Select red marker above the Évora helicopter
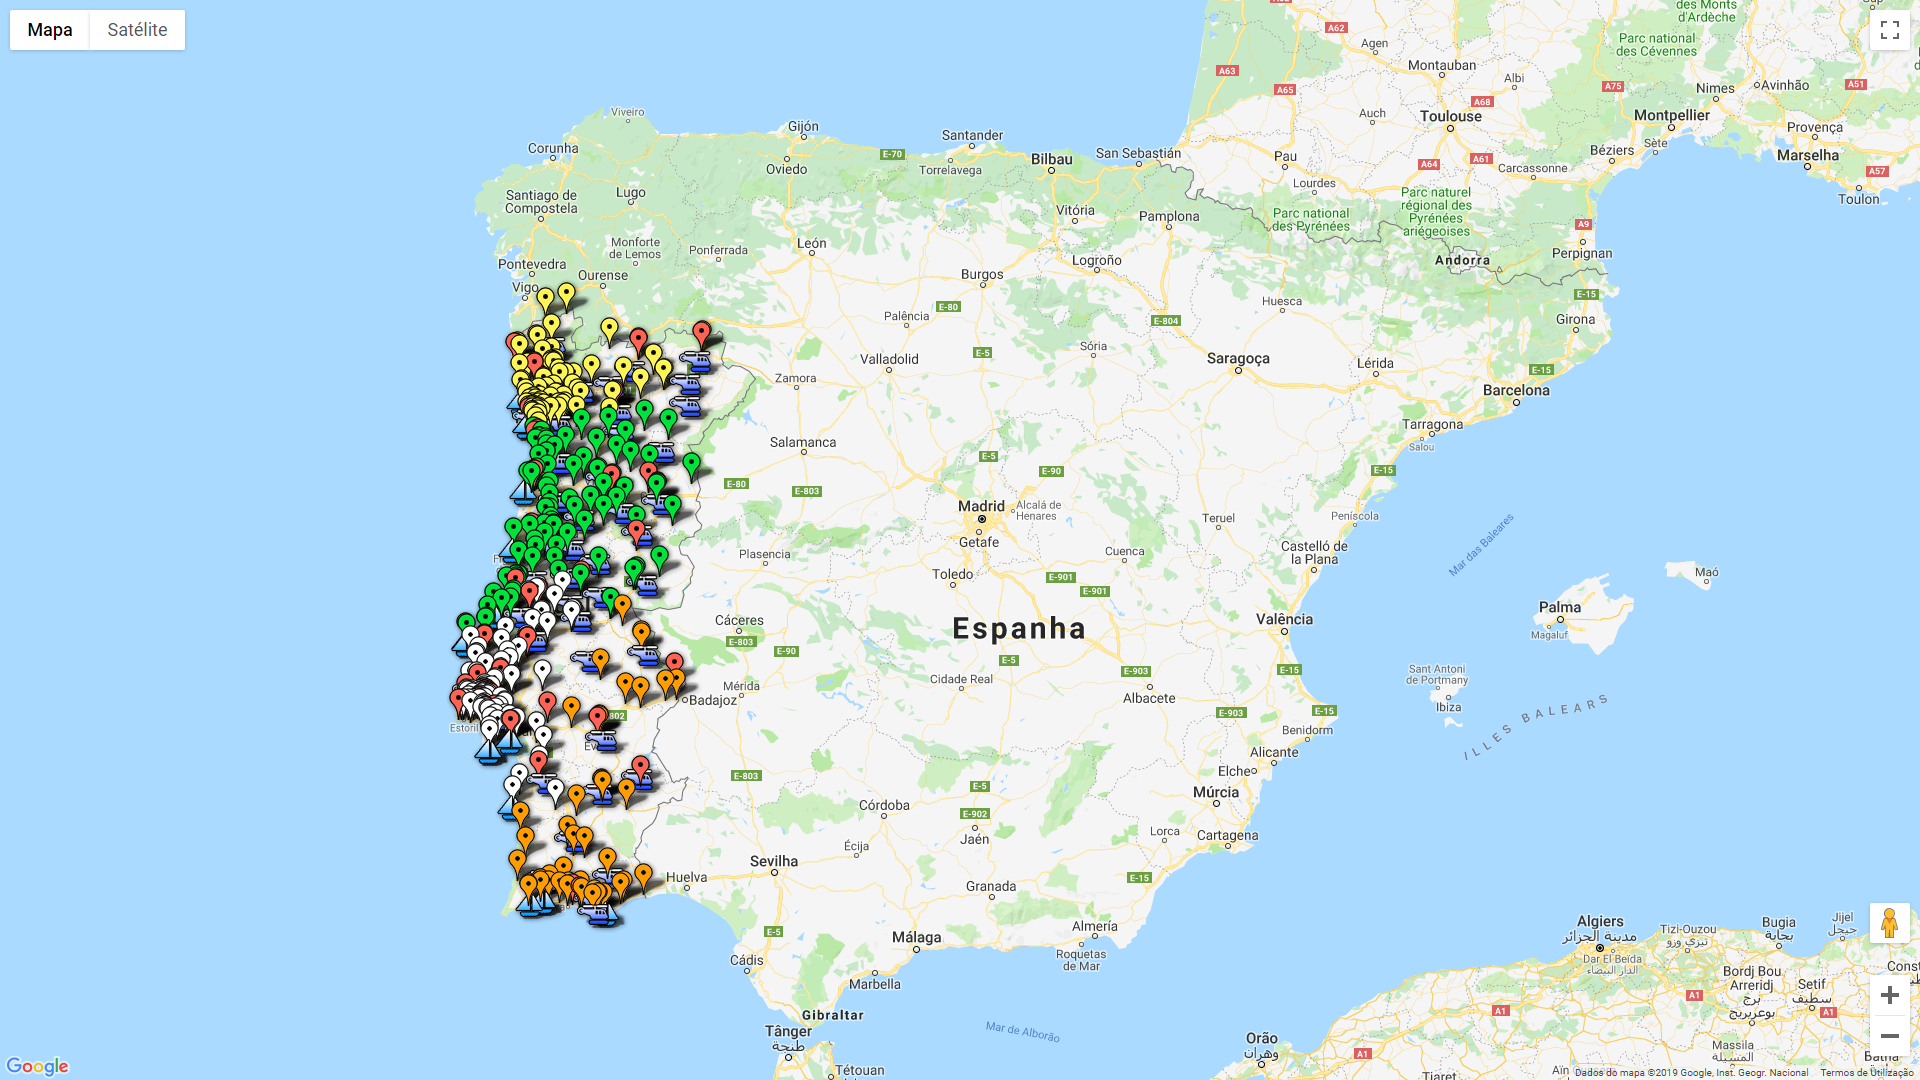Image resolution: width=1920 pixels, height=1080 pixels. click(598, 717)
